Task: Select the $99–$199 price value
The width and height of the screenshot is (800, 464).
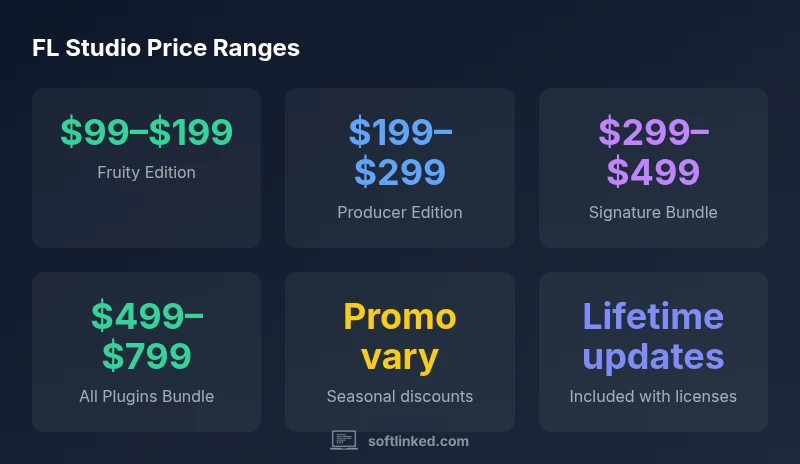Action: [x=146, y=132]
